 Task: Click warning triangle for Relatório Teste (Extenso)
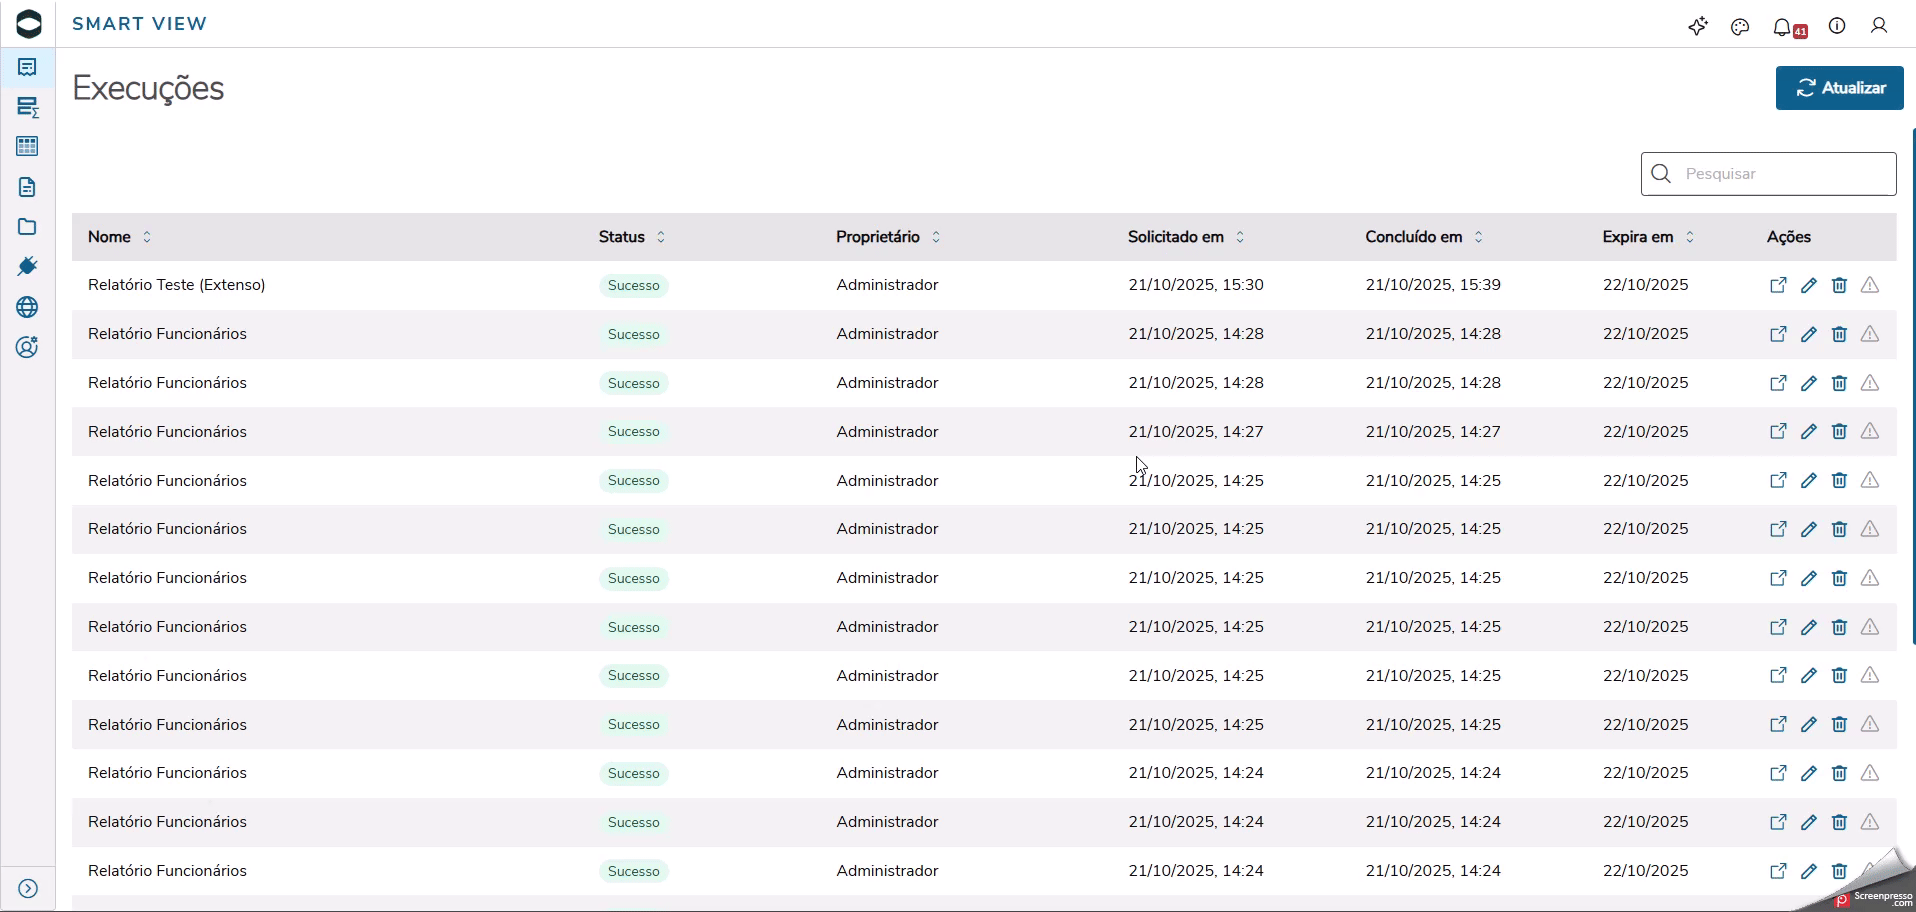[1870, 285]
